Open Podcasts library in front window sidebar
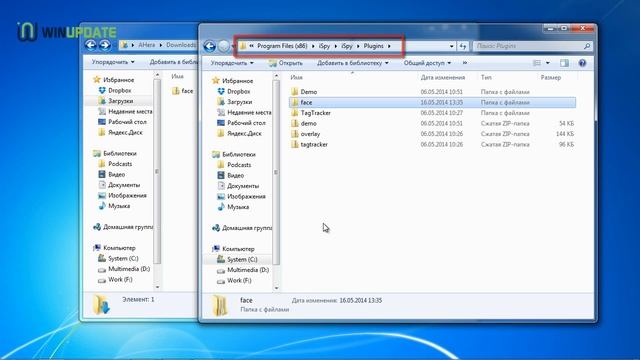The width and height of the screenshot is (640, 360). point(239,165)
